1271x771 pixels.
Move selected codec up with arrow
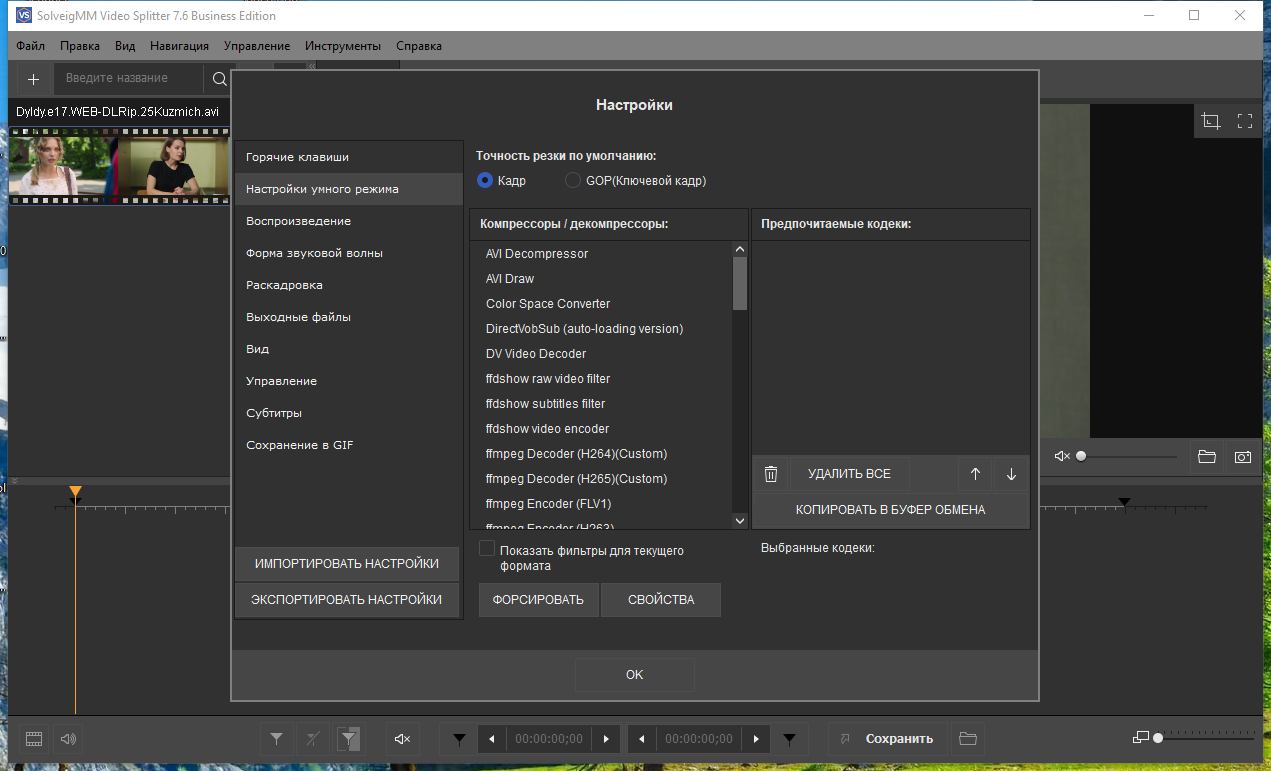tap(976, 474)
